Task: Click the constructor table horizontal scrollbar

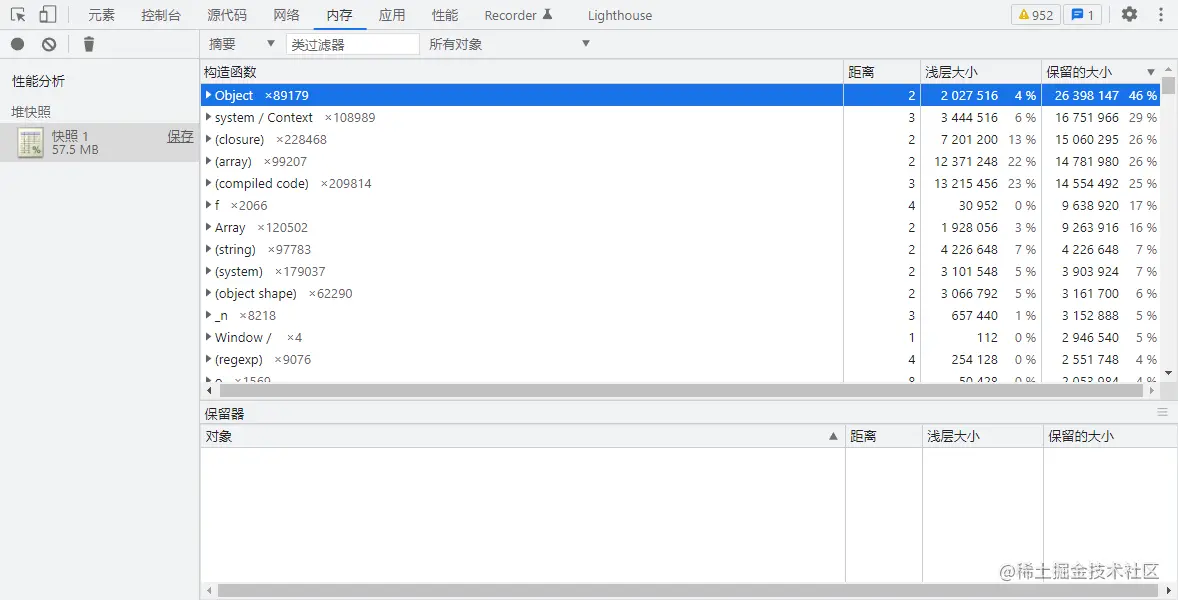Action: click(x=682, y=390)
